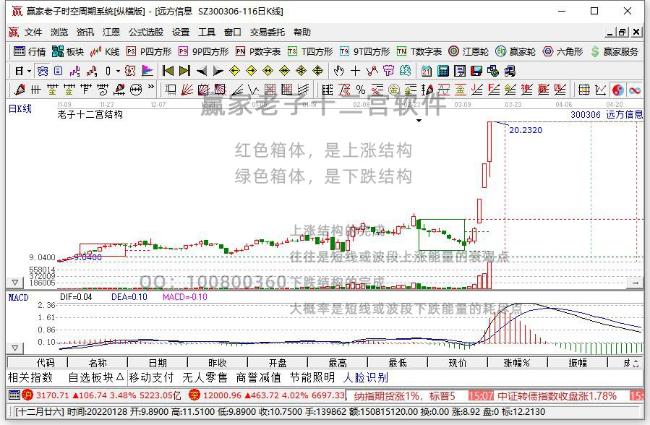Click the percent sign % tool icon
The image size is (650, 425).
click(x=361, y=89)
